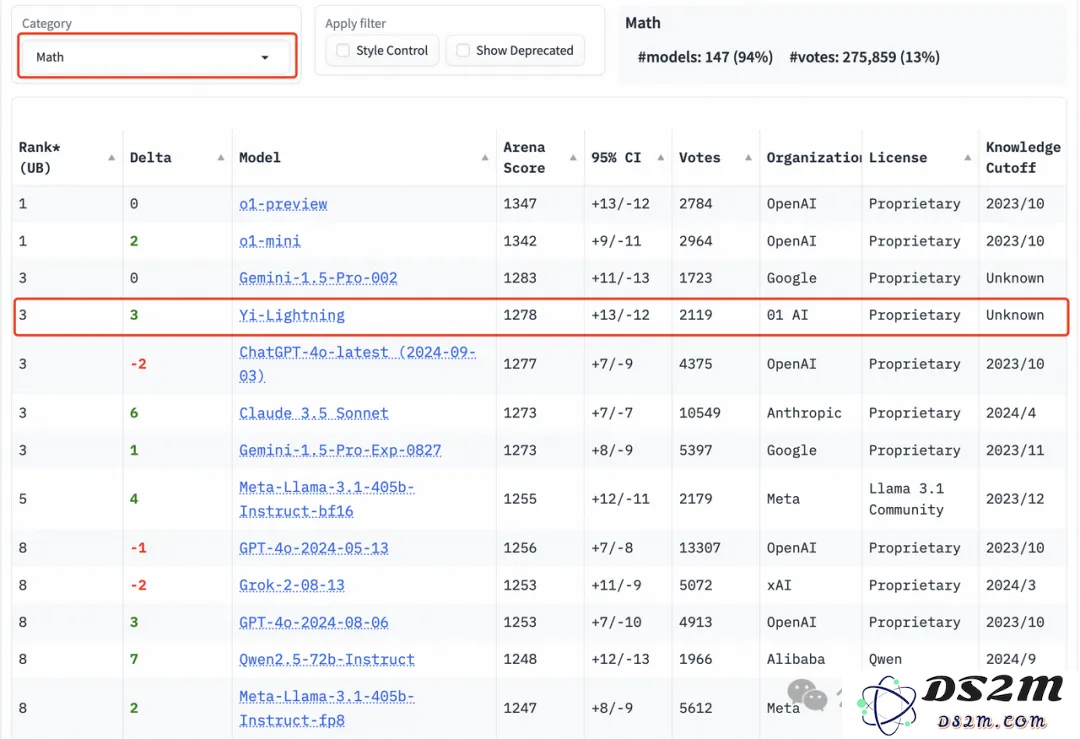This screenshot has width=1080, height=739.
Task: Click the 2024/3 cutoff for Grok-2
Action: 1010,585
